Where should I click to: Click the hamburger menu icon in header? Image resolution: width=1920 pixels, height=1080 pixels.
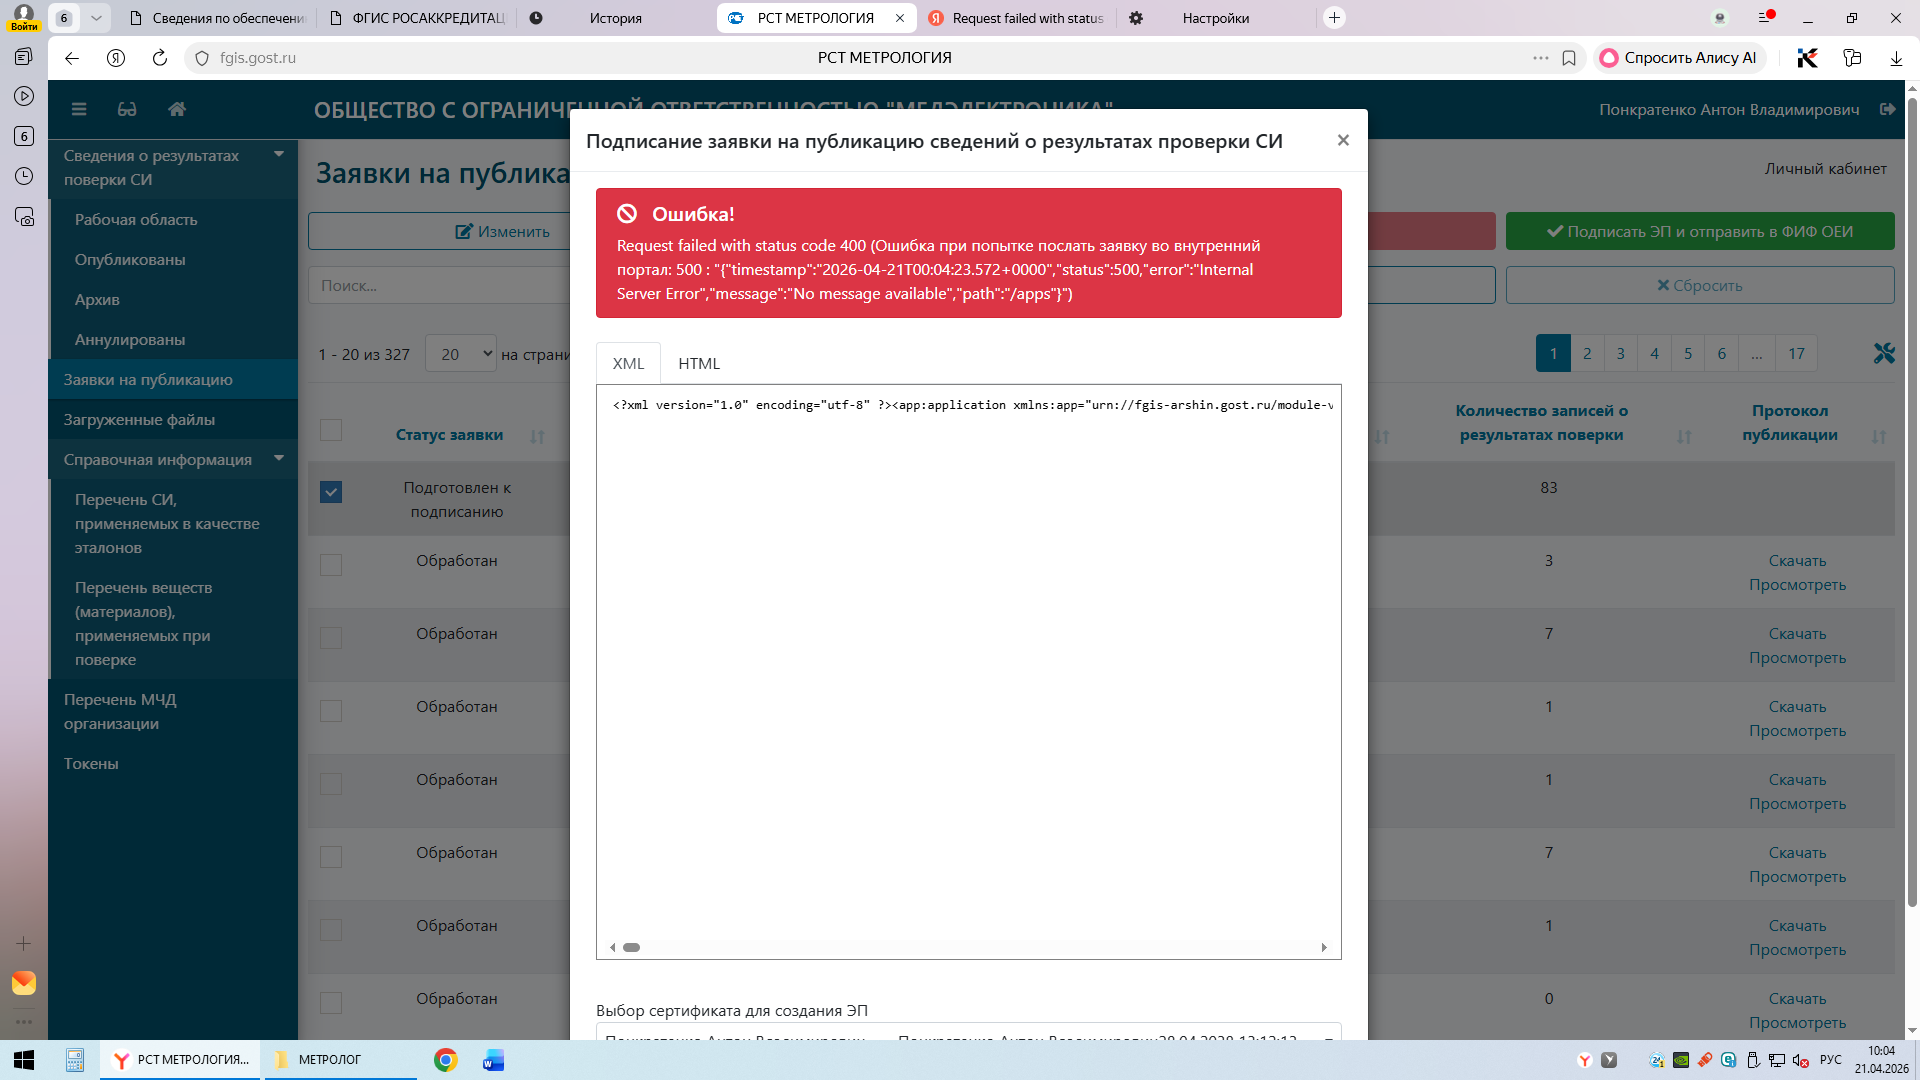[x=79, y=109]
